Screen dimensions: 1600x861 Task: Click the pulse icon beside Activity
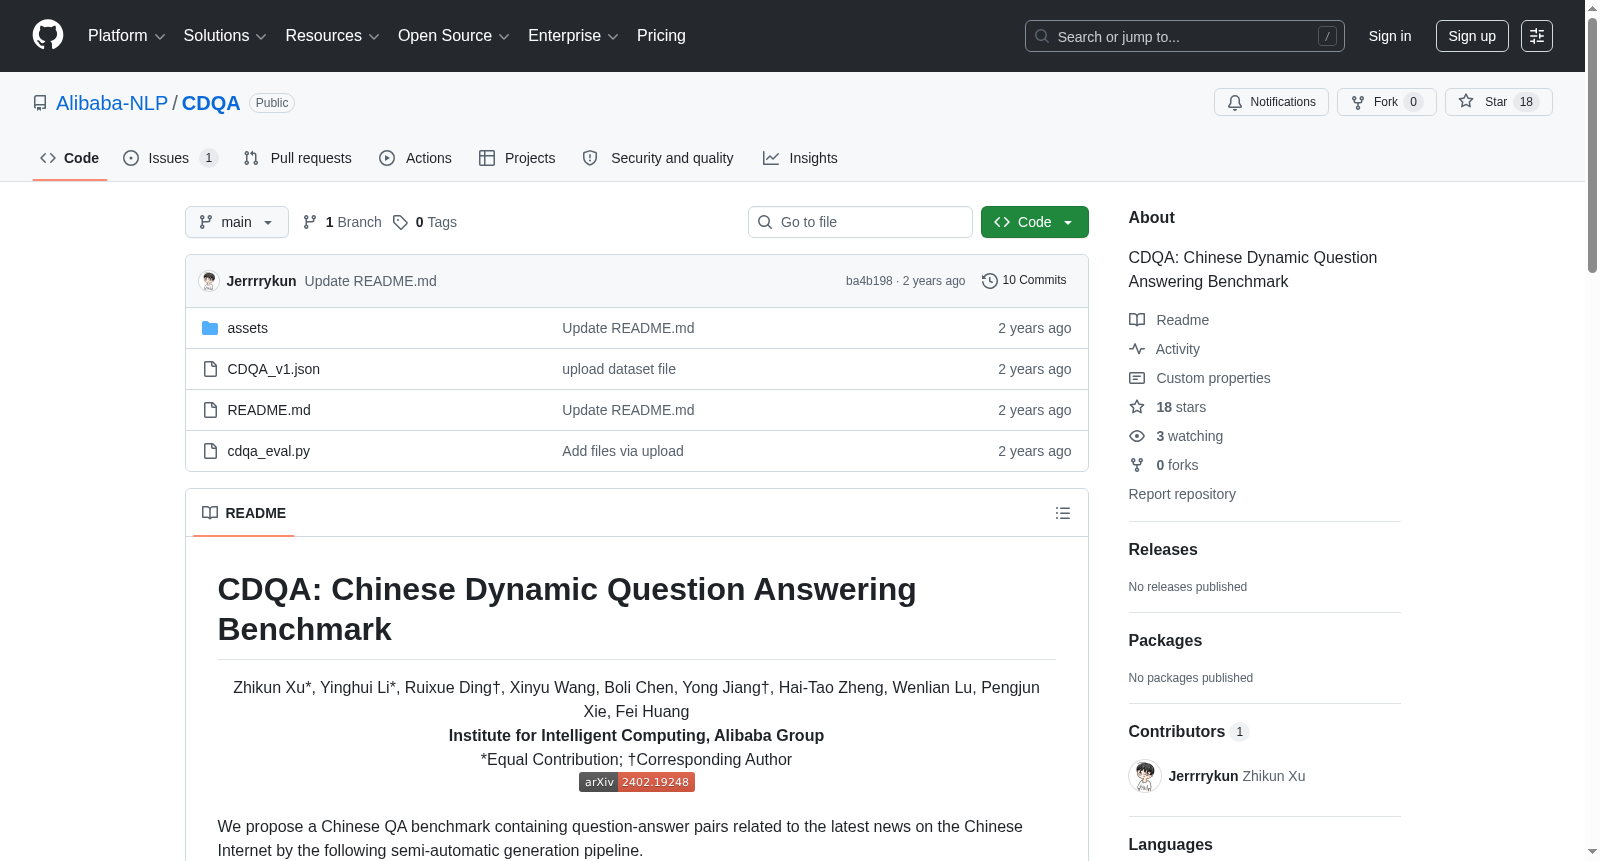coord(1137,349)
